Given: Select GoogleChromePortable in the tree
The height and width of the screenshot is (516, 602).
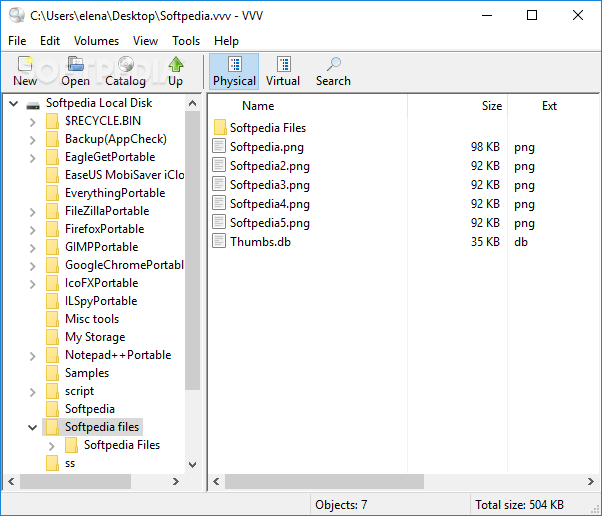Looking at the screenshot, I should point(124,265).
